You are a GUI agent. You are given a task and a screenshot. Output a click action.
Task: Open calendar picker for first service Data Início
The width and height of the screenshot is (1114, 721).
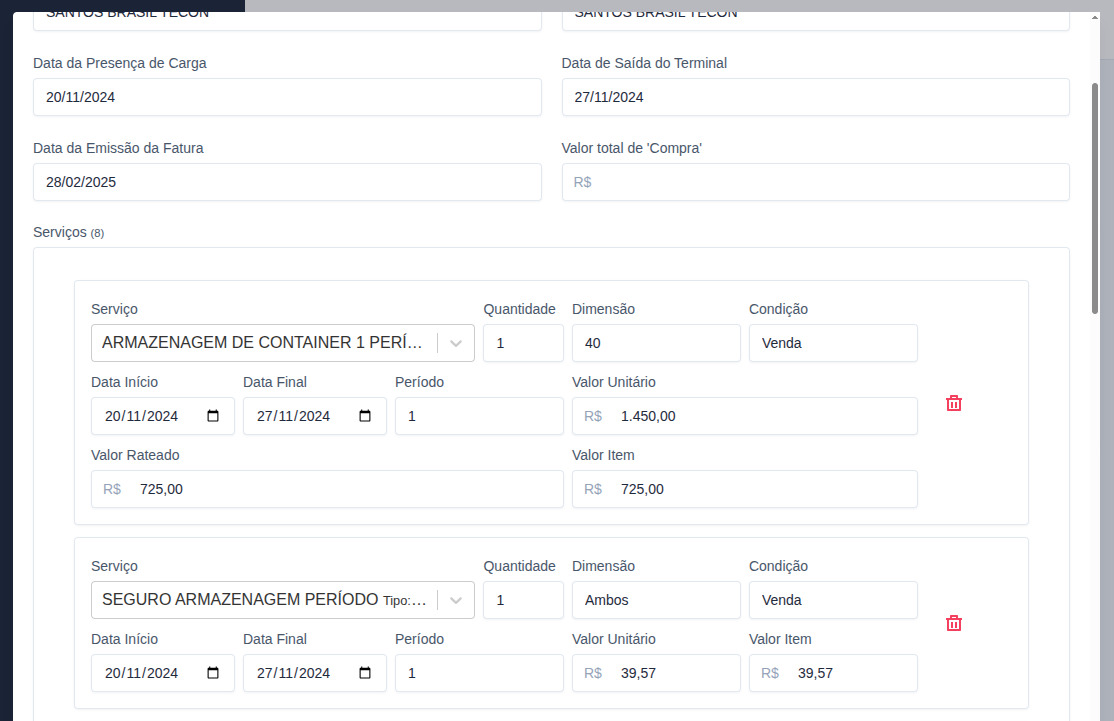click(x=212, y=416)
